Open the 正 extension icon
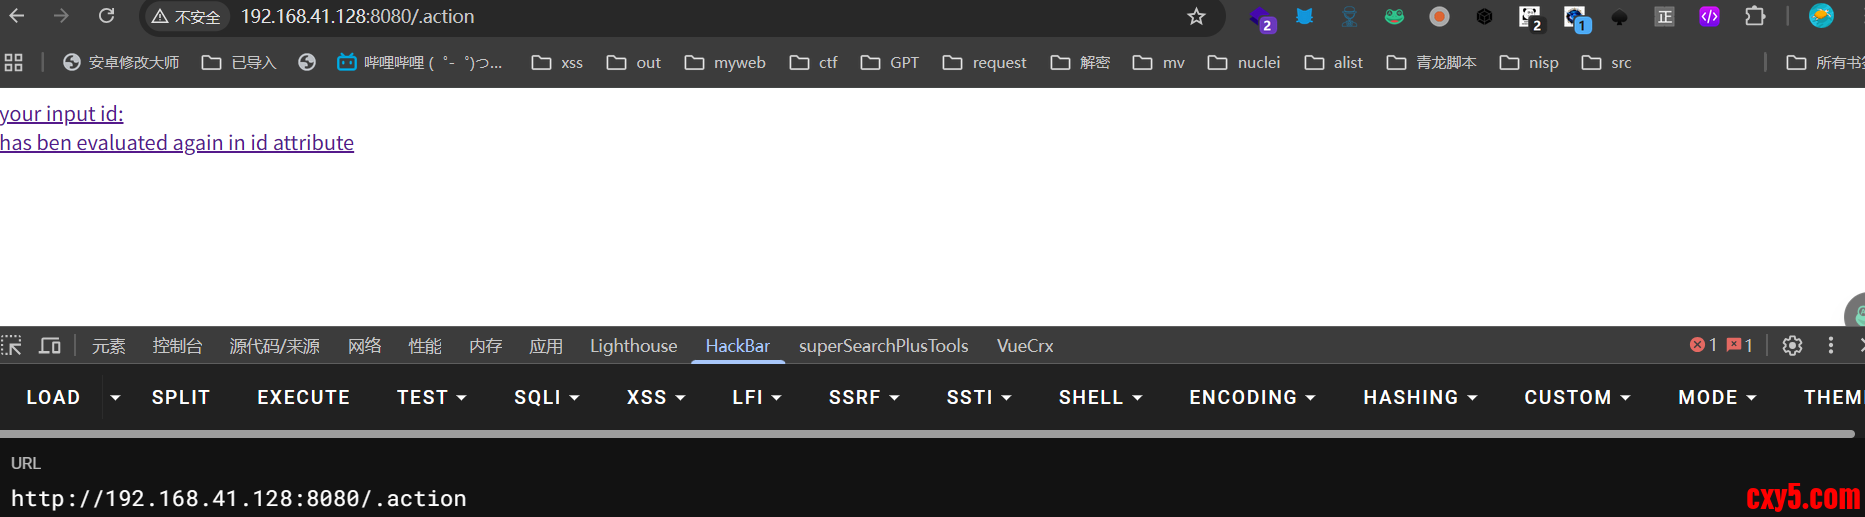This screenshot has width=1865, height=517. pyautogui.click(x=1664, y=16)
